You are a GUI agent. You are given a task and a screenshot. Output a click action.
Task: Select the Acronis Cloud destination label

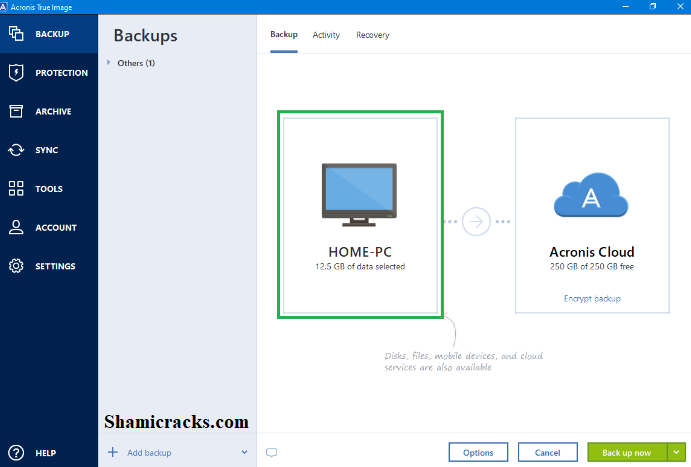[x=592, y=252]
